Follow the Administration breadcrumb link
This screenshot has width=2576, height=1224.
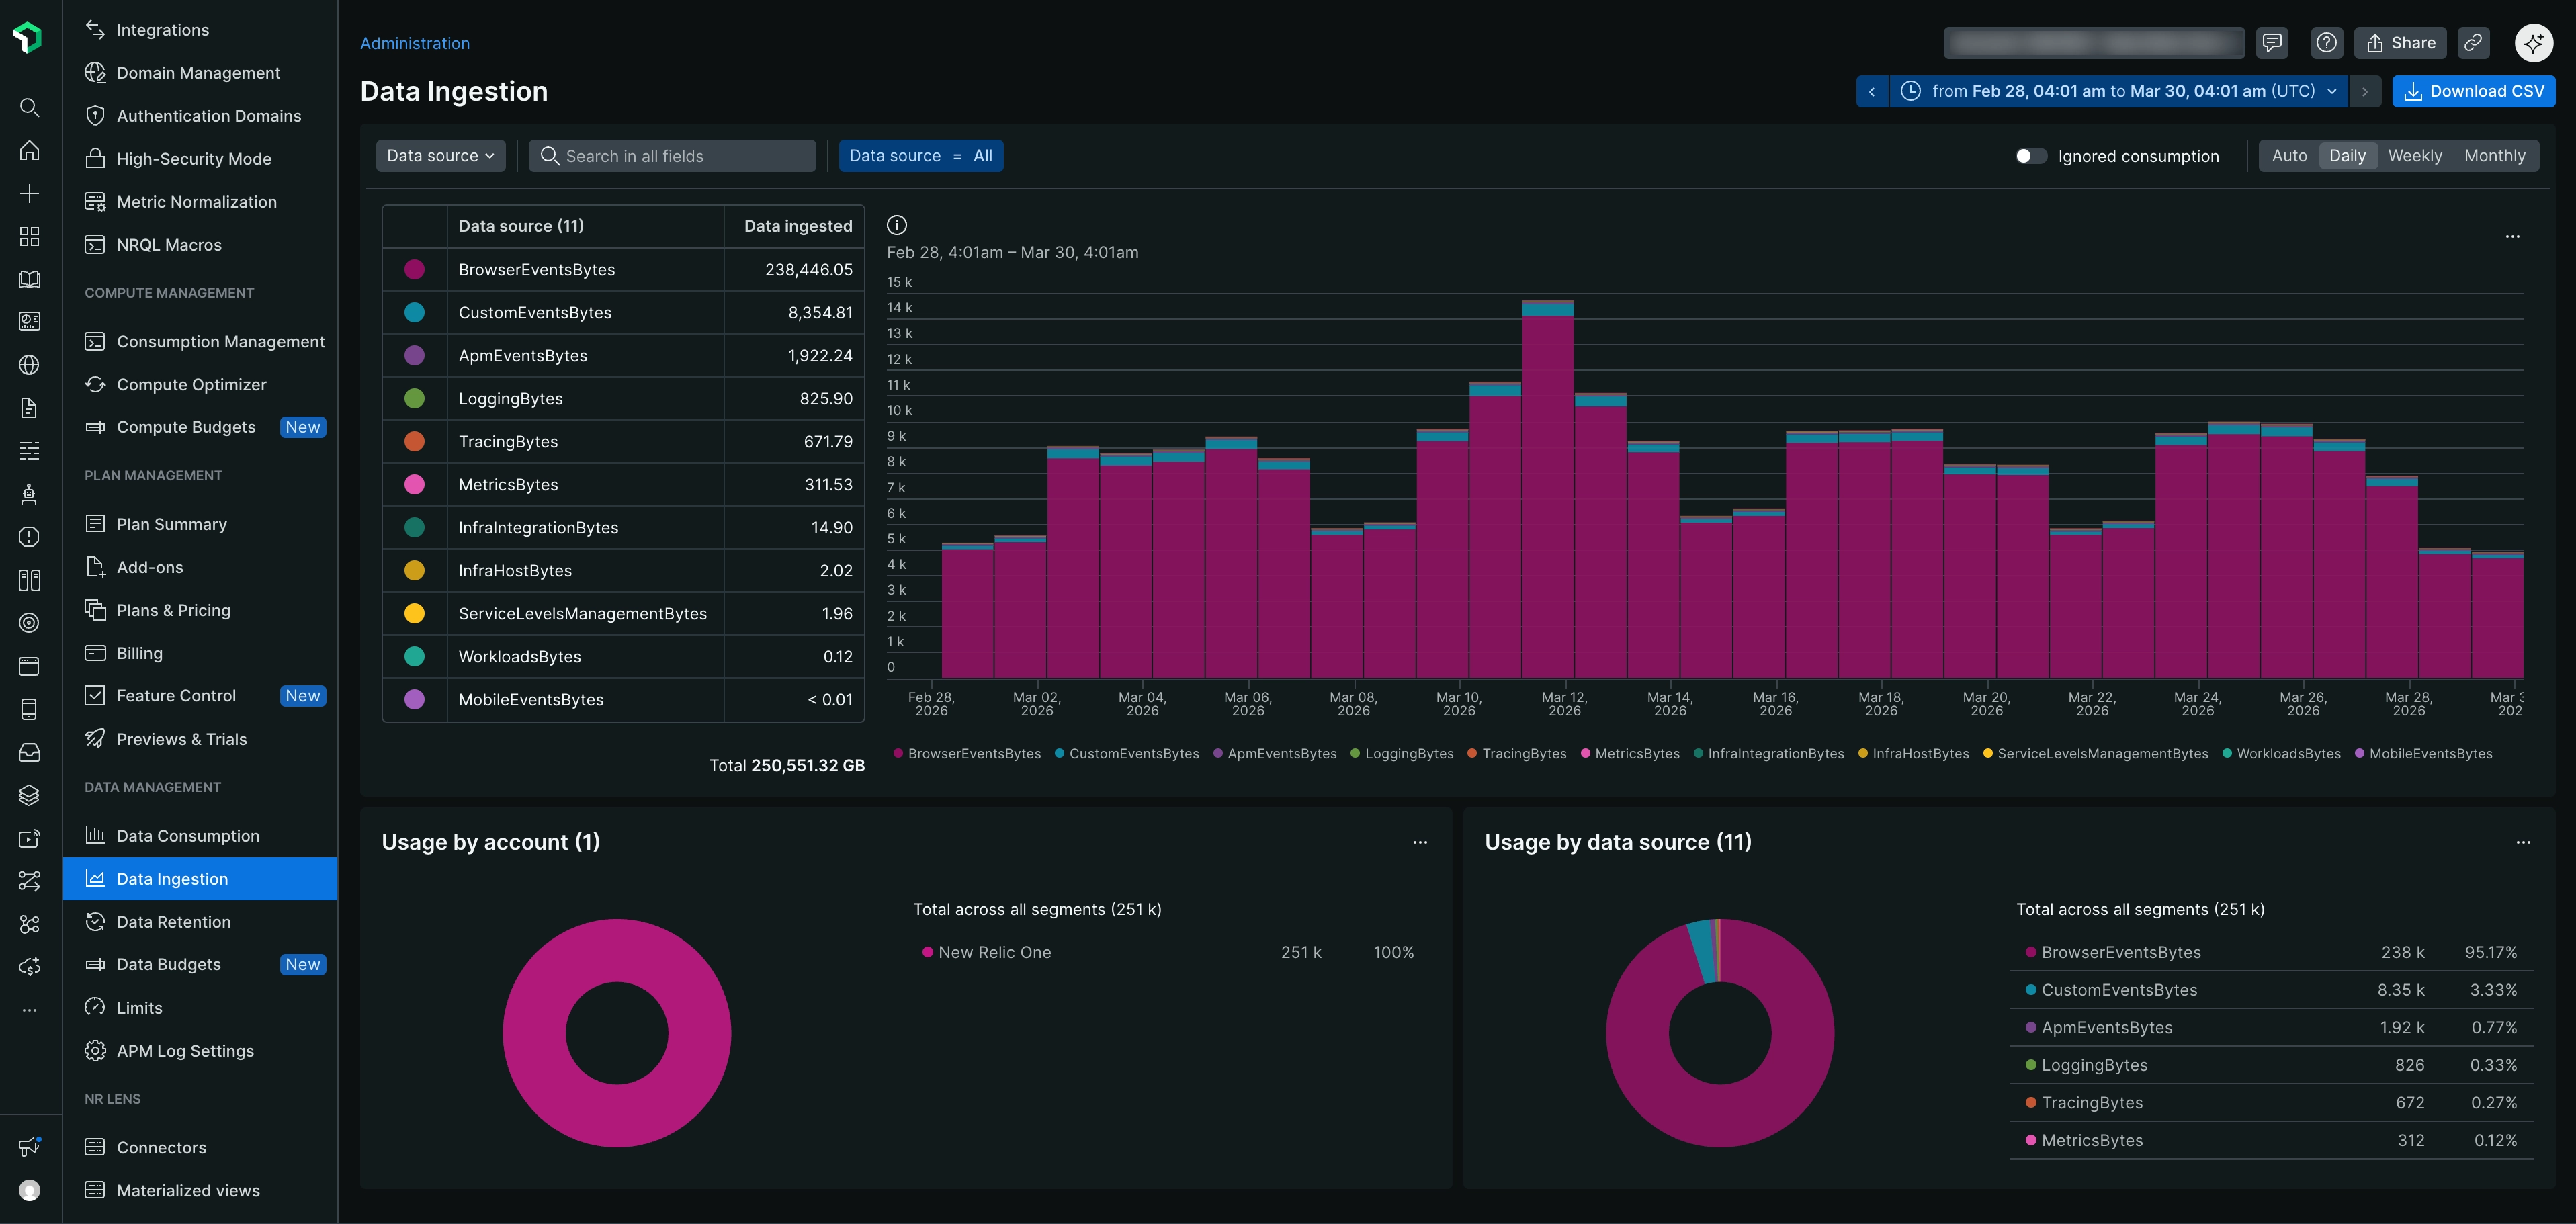tap(414, 43)
